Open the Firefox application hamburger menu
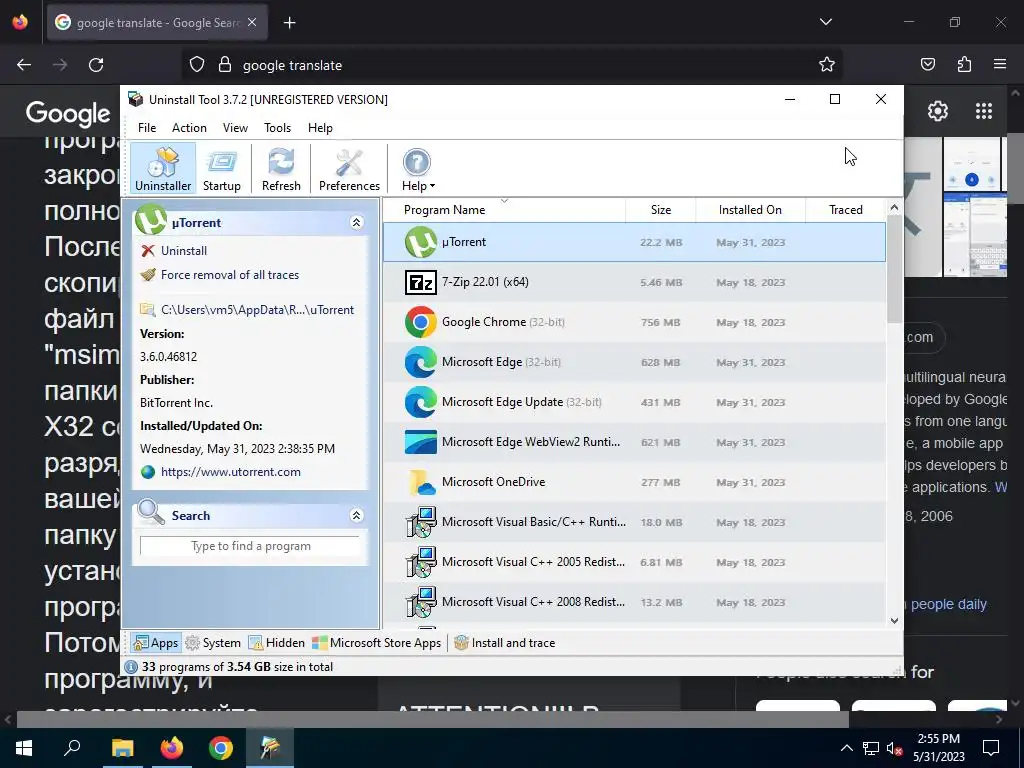The width and height of the screenshot is (1024, 768). click(x=1000, y=64)
